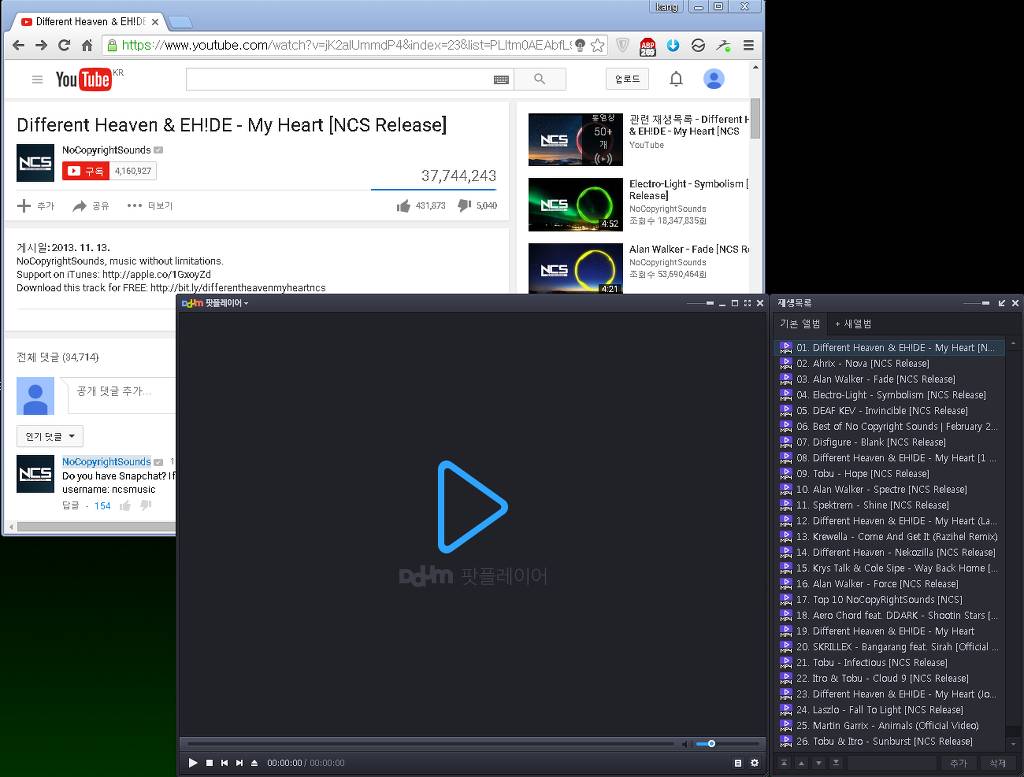The width and height of the screenshot is (1024, 777).
Task: Dislike the video with thumbs down icon
Action: [464, 206]
